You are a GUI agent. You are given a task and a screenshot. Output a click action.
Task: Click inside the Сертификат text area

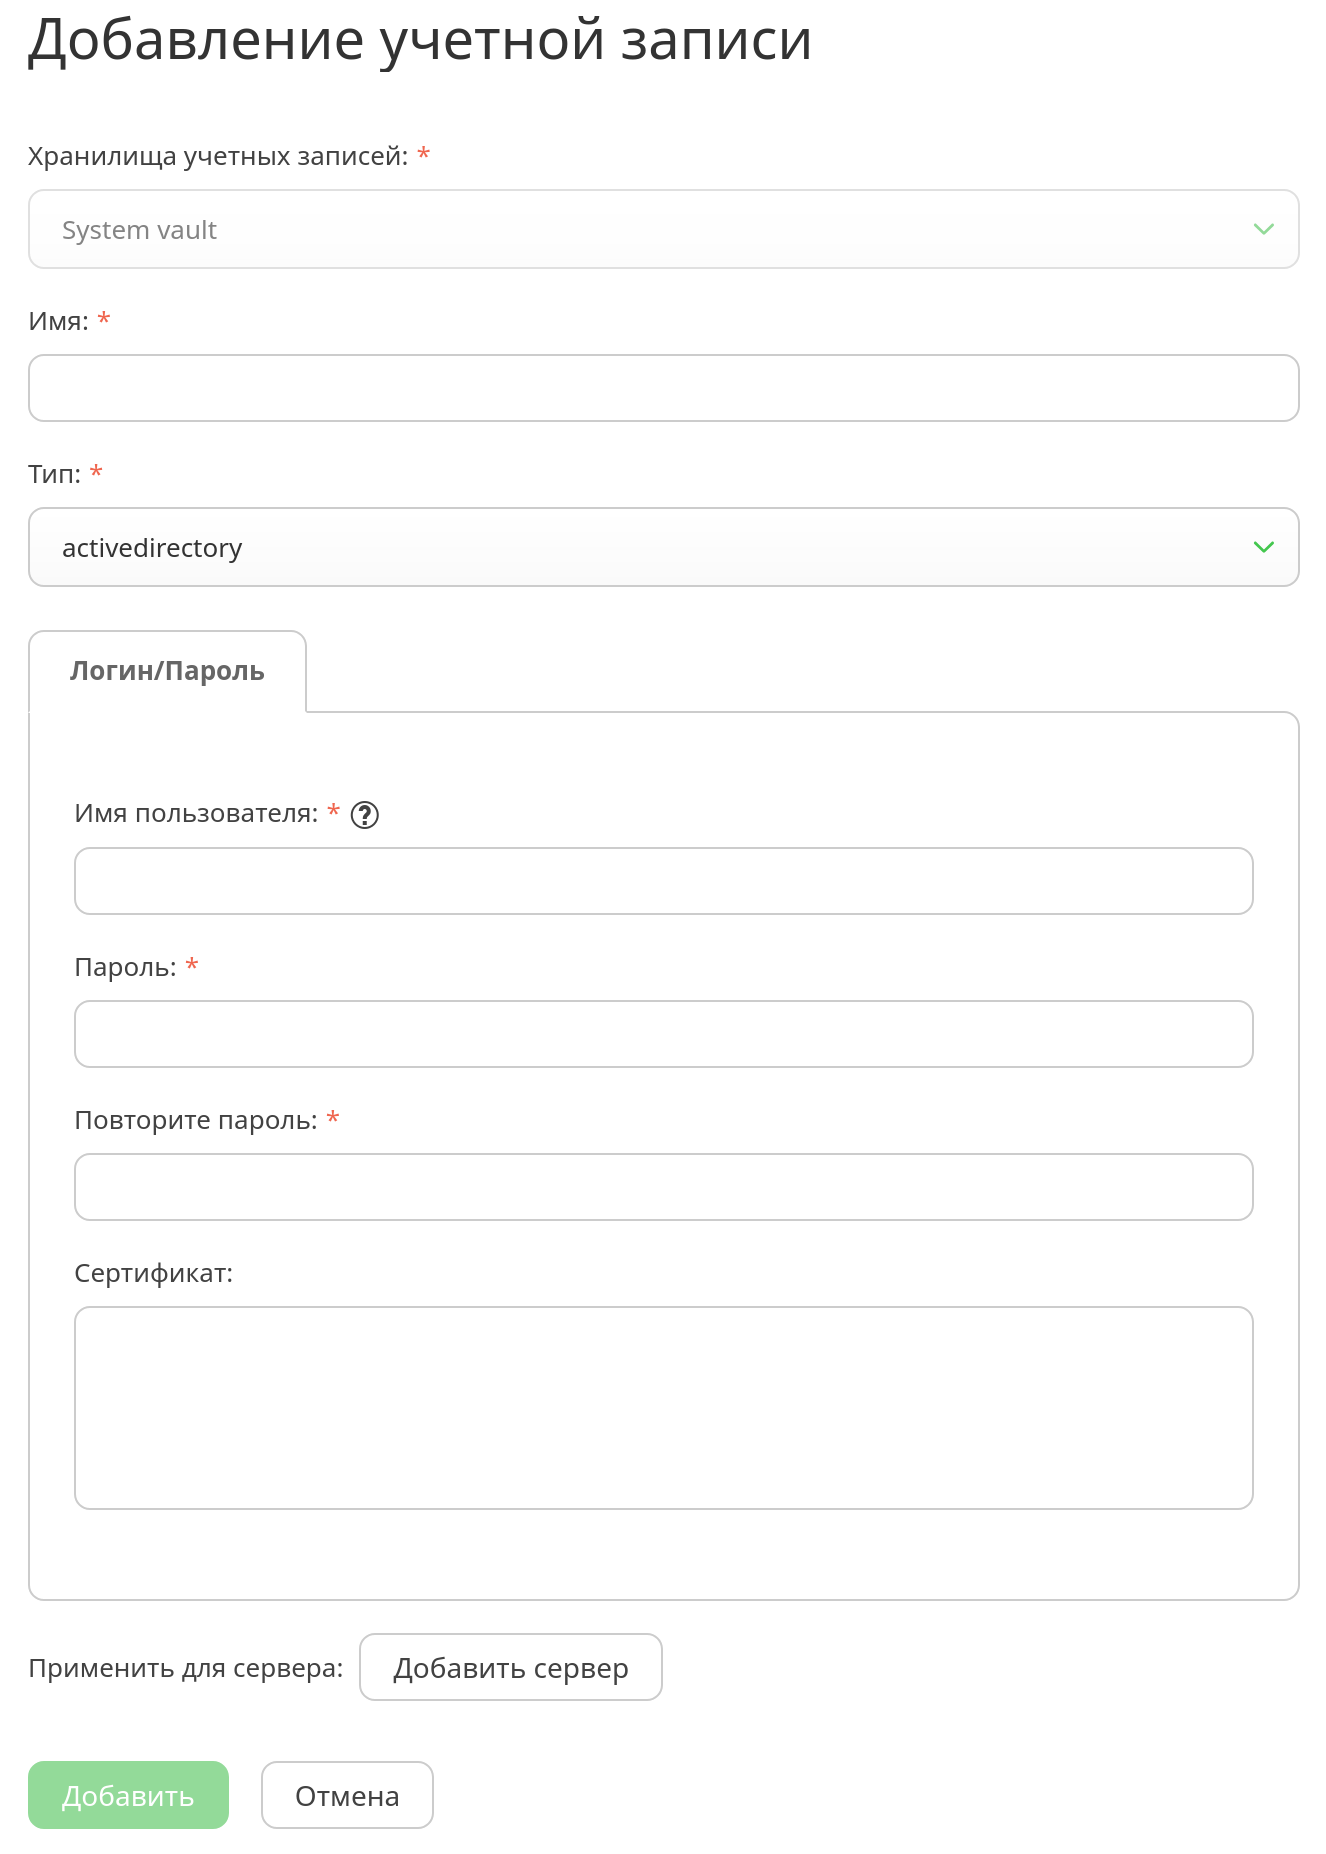click(x=663, y=1408)
